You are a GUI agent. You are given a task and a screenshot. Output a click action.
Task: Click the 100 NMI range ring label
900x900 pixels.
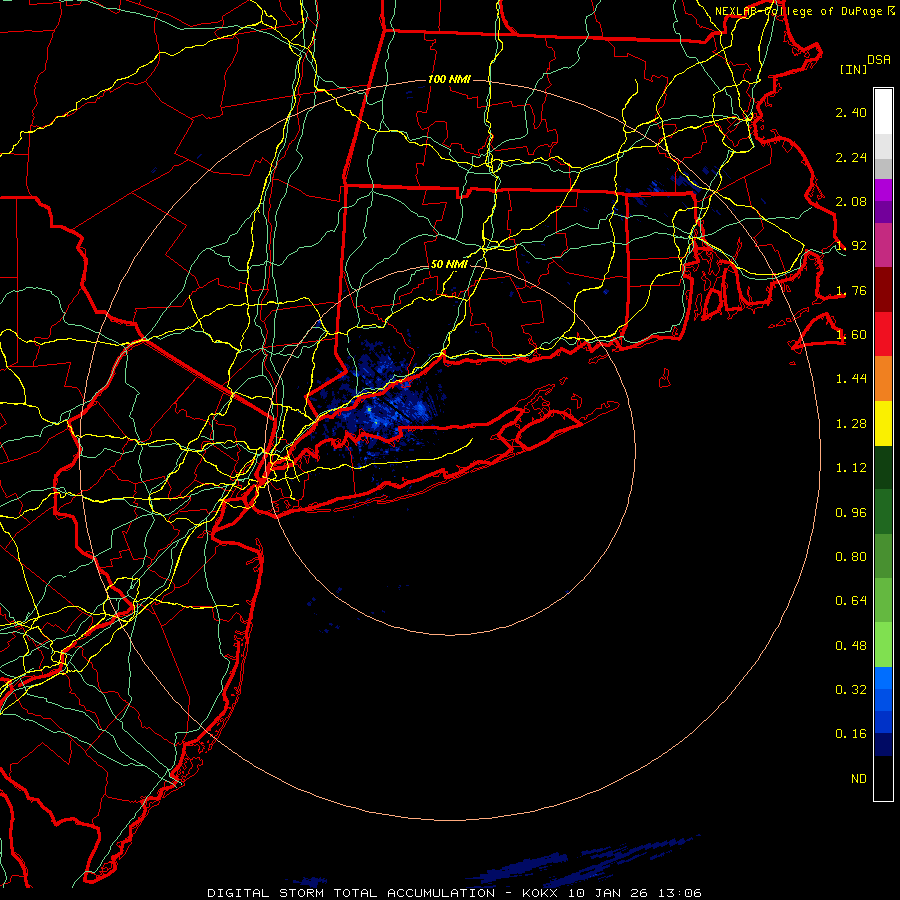coord(449,79)
